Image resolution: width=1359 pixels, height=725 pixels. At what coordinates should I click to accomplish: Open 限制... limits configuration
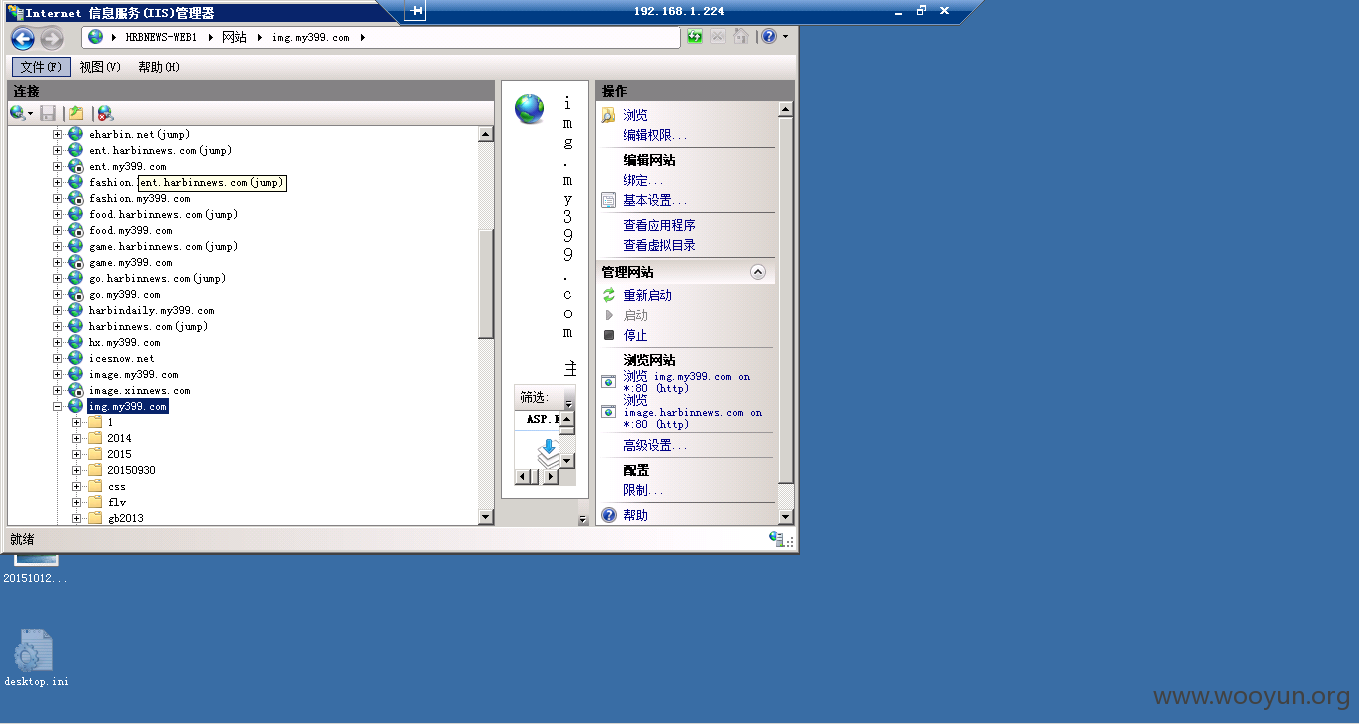coord(643,490)
